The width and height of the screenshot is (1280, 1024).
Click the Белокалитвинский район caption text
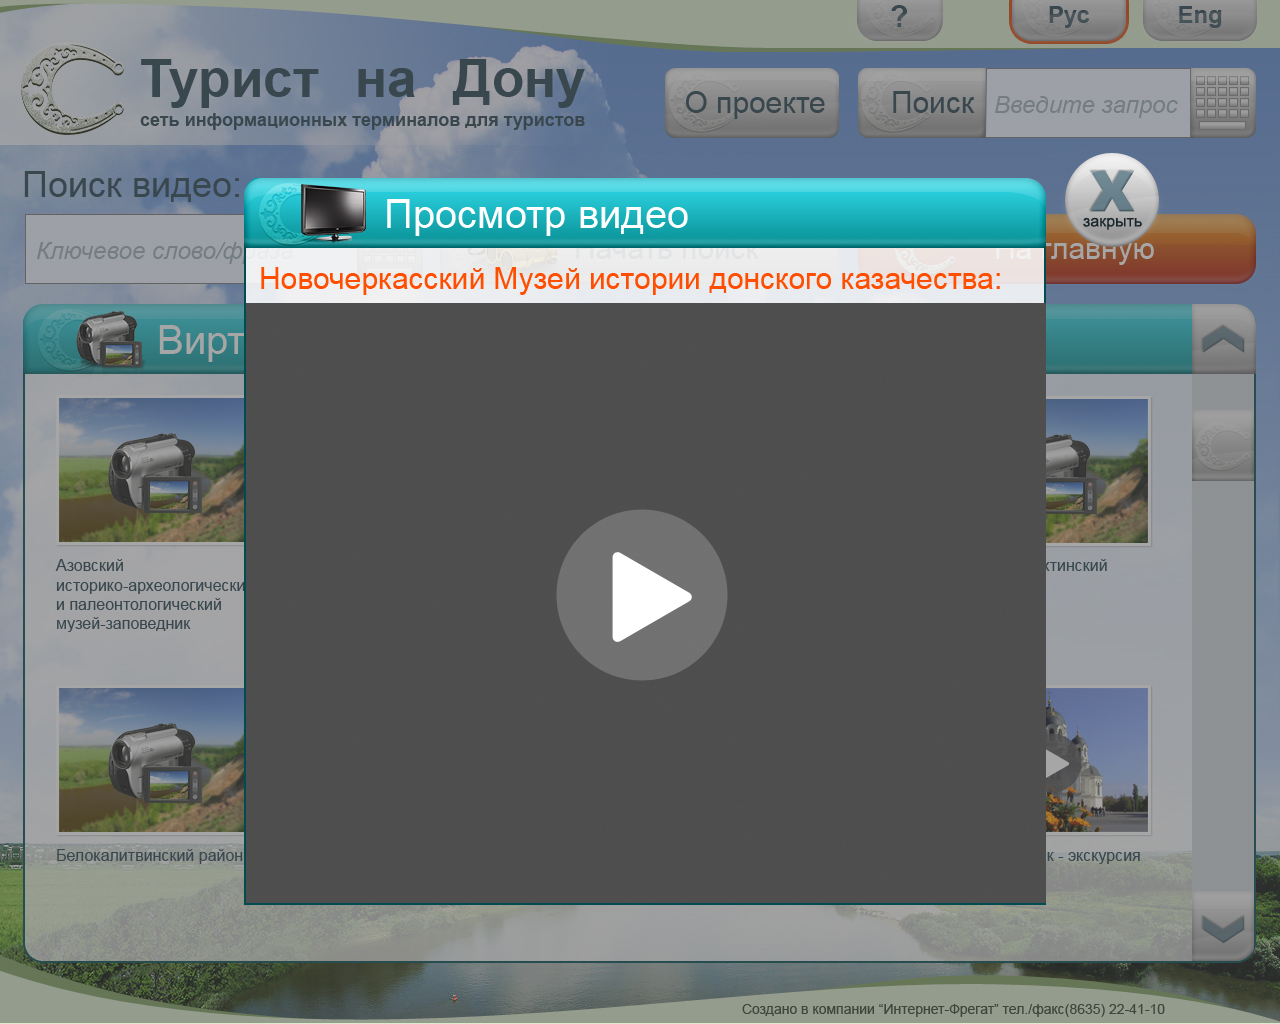tap(150, 856)
